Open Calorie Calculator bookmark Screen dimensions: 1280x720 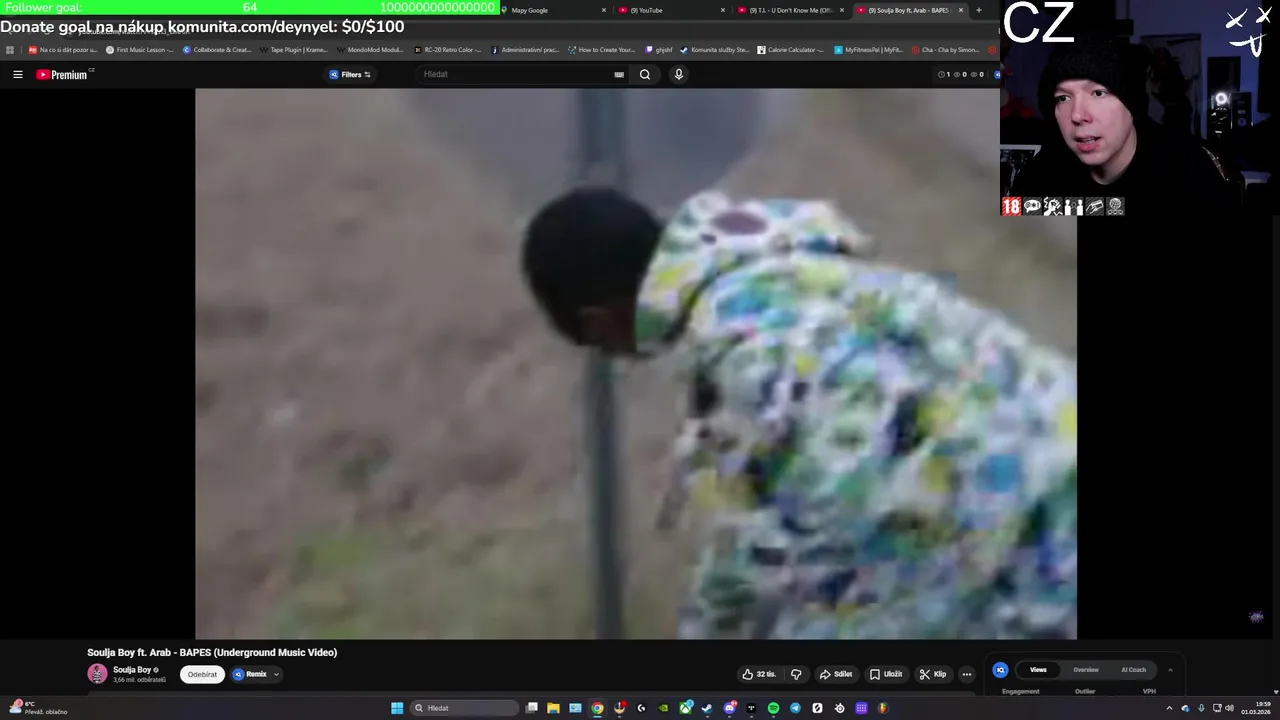(x=790, y=49)
